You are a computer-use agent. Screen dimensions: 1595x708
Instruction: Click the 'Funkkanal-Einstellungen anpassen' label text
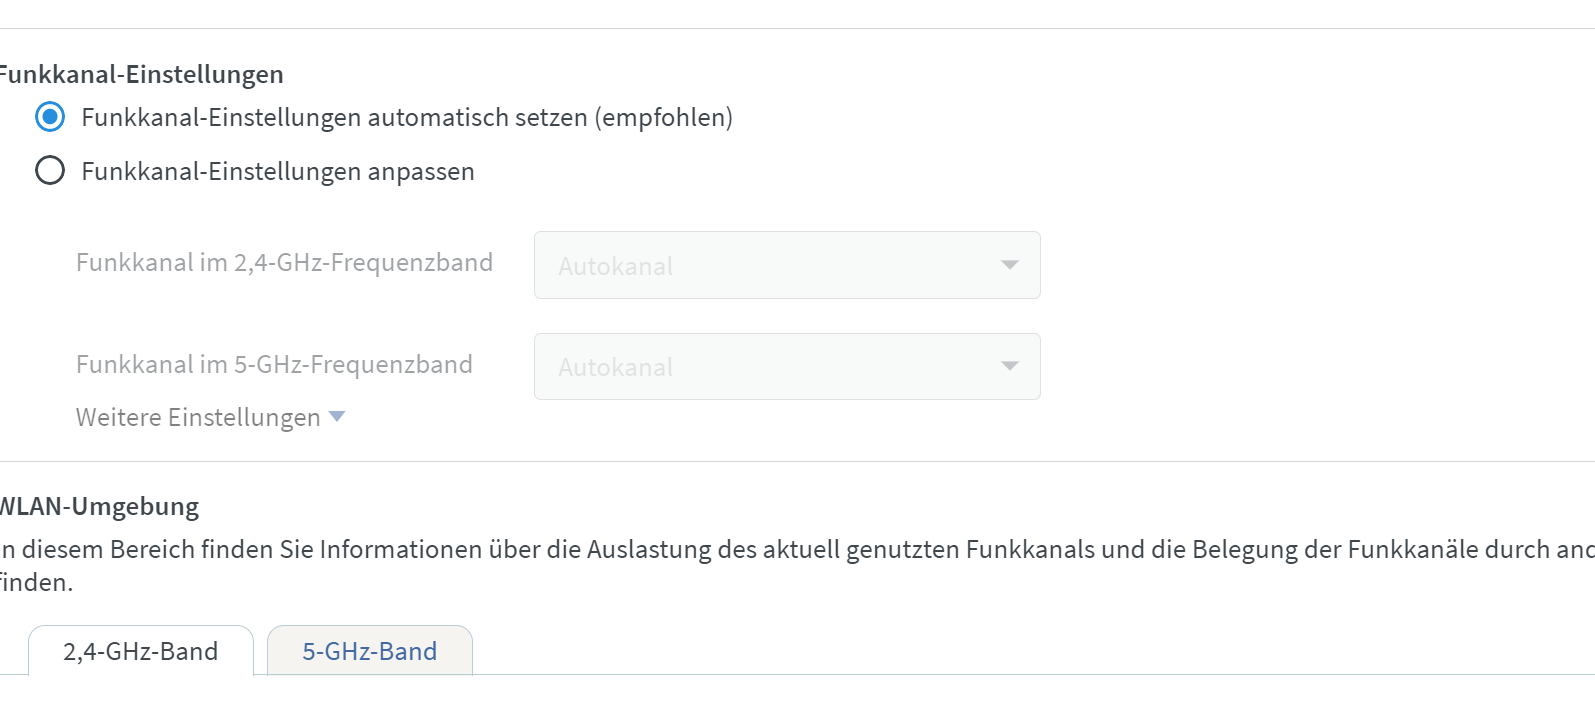point(277,172)
